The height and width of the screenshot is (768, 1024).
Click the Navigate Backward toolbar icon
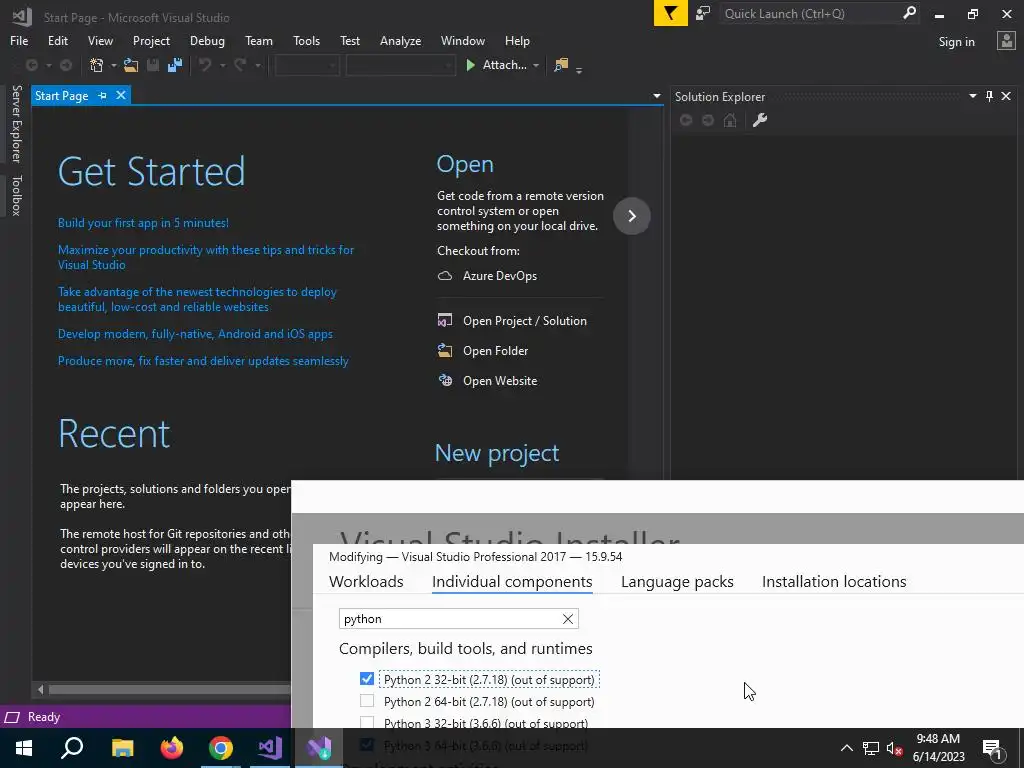click(31, 65)
